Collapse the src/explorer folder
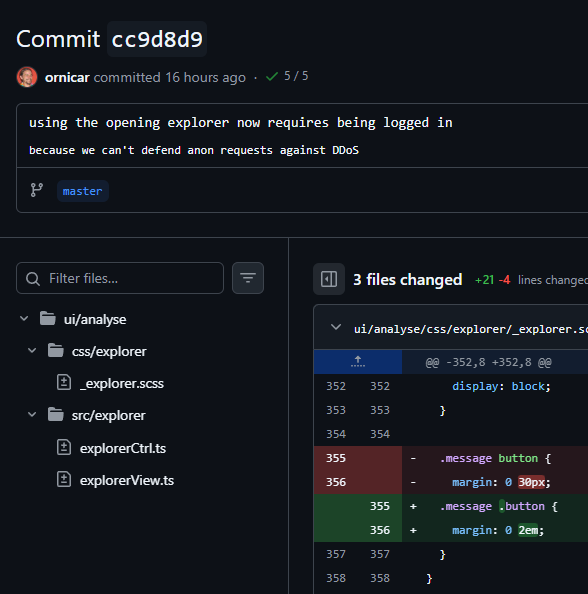The width and height of the screenshot is (588, 594). click(32, 415)
